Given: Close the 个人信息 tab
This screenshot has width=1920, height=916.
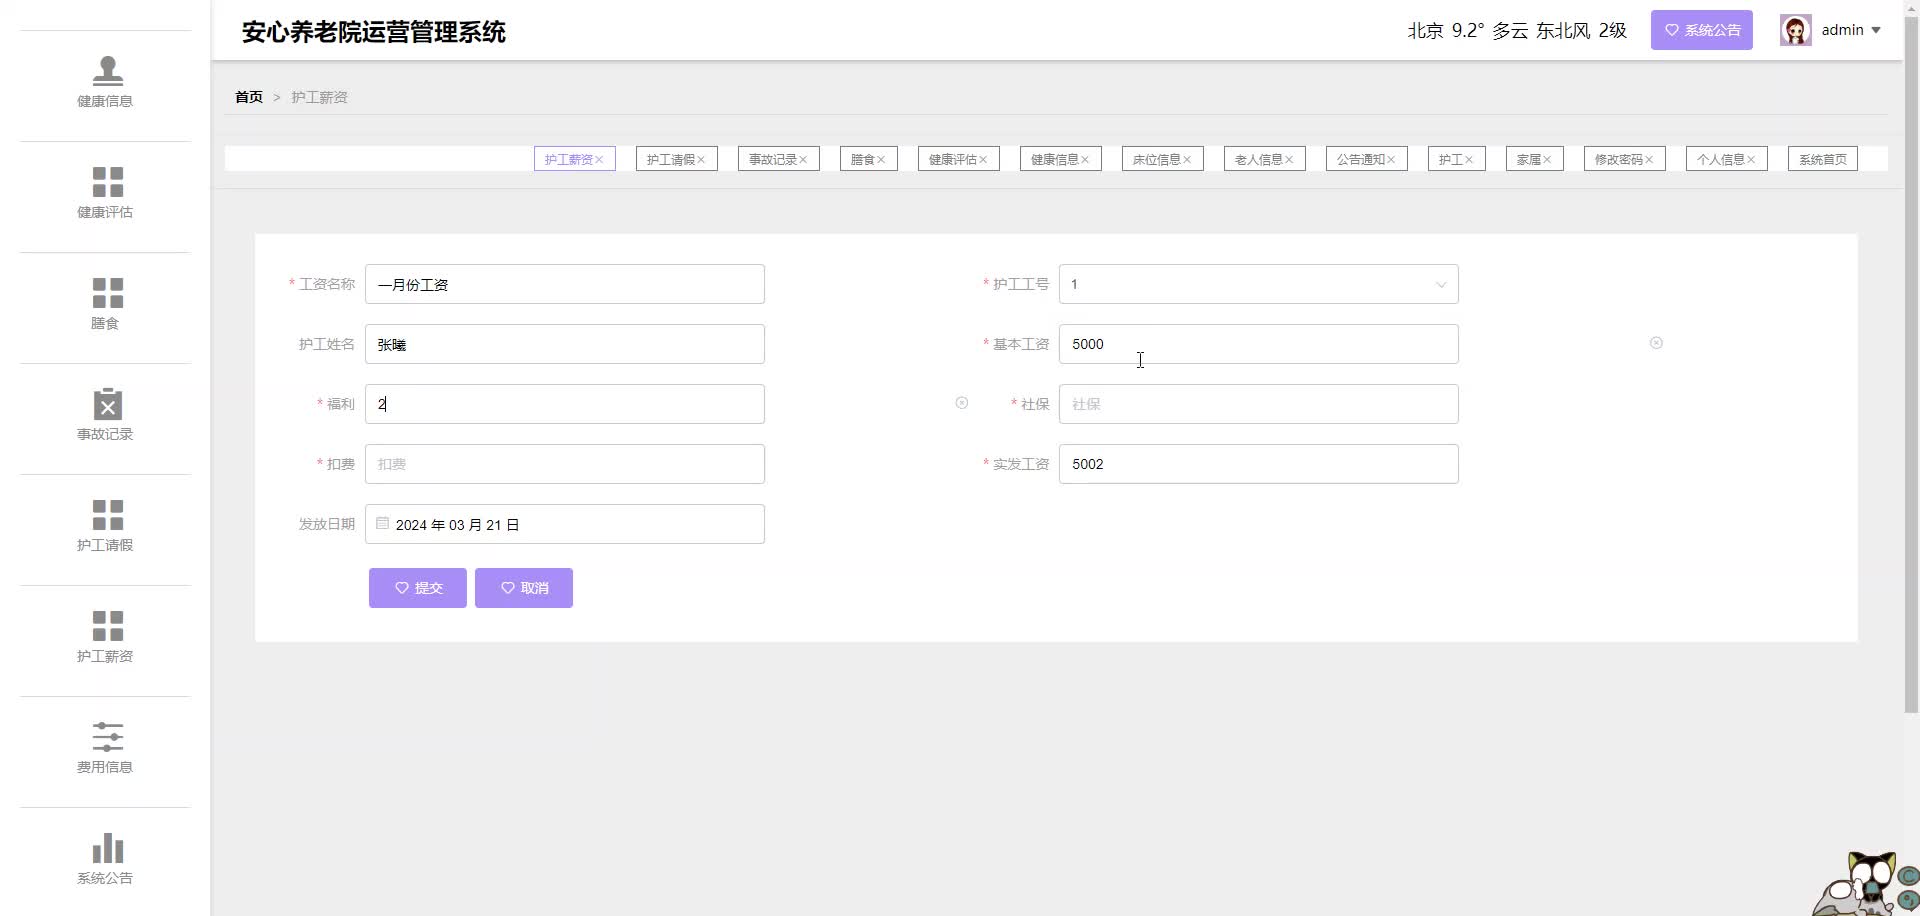Looking at the screenshot, I should click(1751, 160).
